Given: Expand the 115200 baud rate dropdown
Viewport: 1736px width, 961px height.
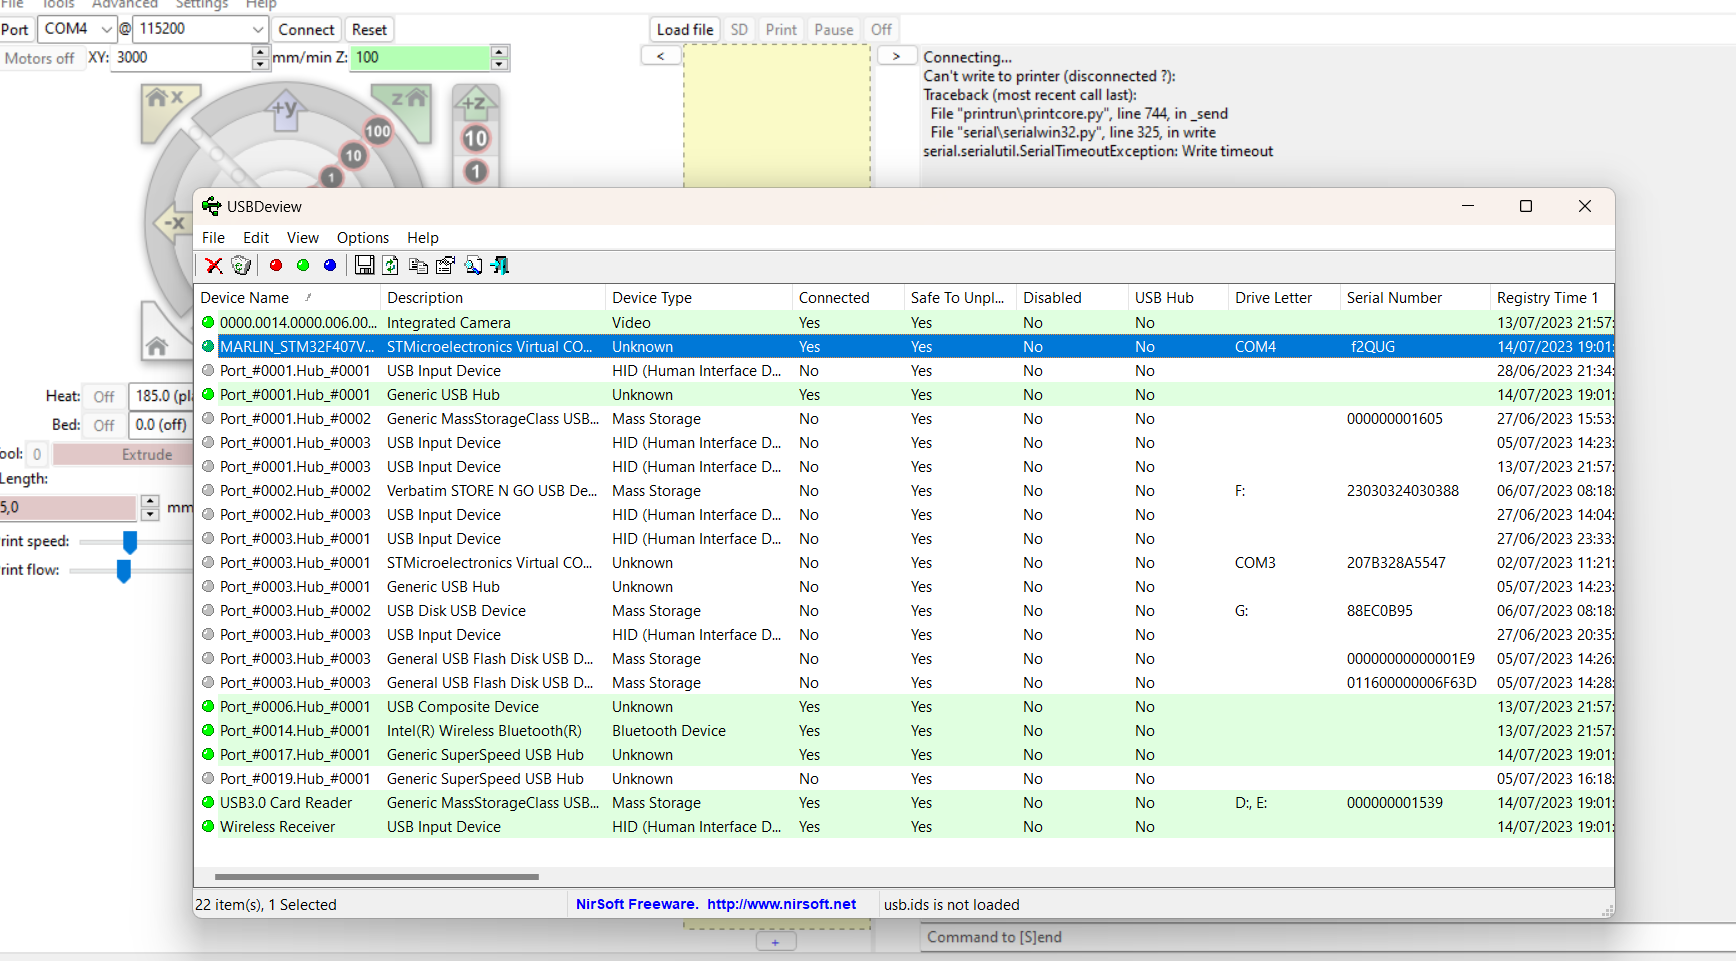Looking at the screenshot, I should click(x=200, y=29).
